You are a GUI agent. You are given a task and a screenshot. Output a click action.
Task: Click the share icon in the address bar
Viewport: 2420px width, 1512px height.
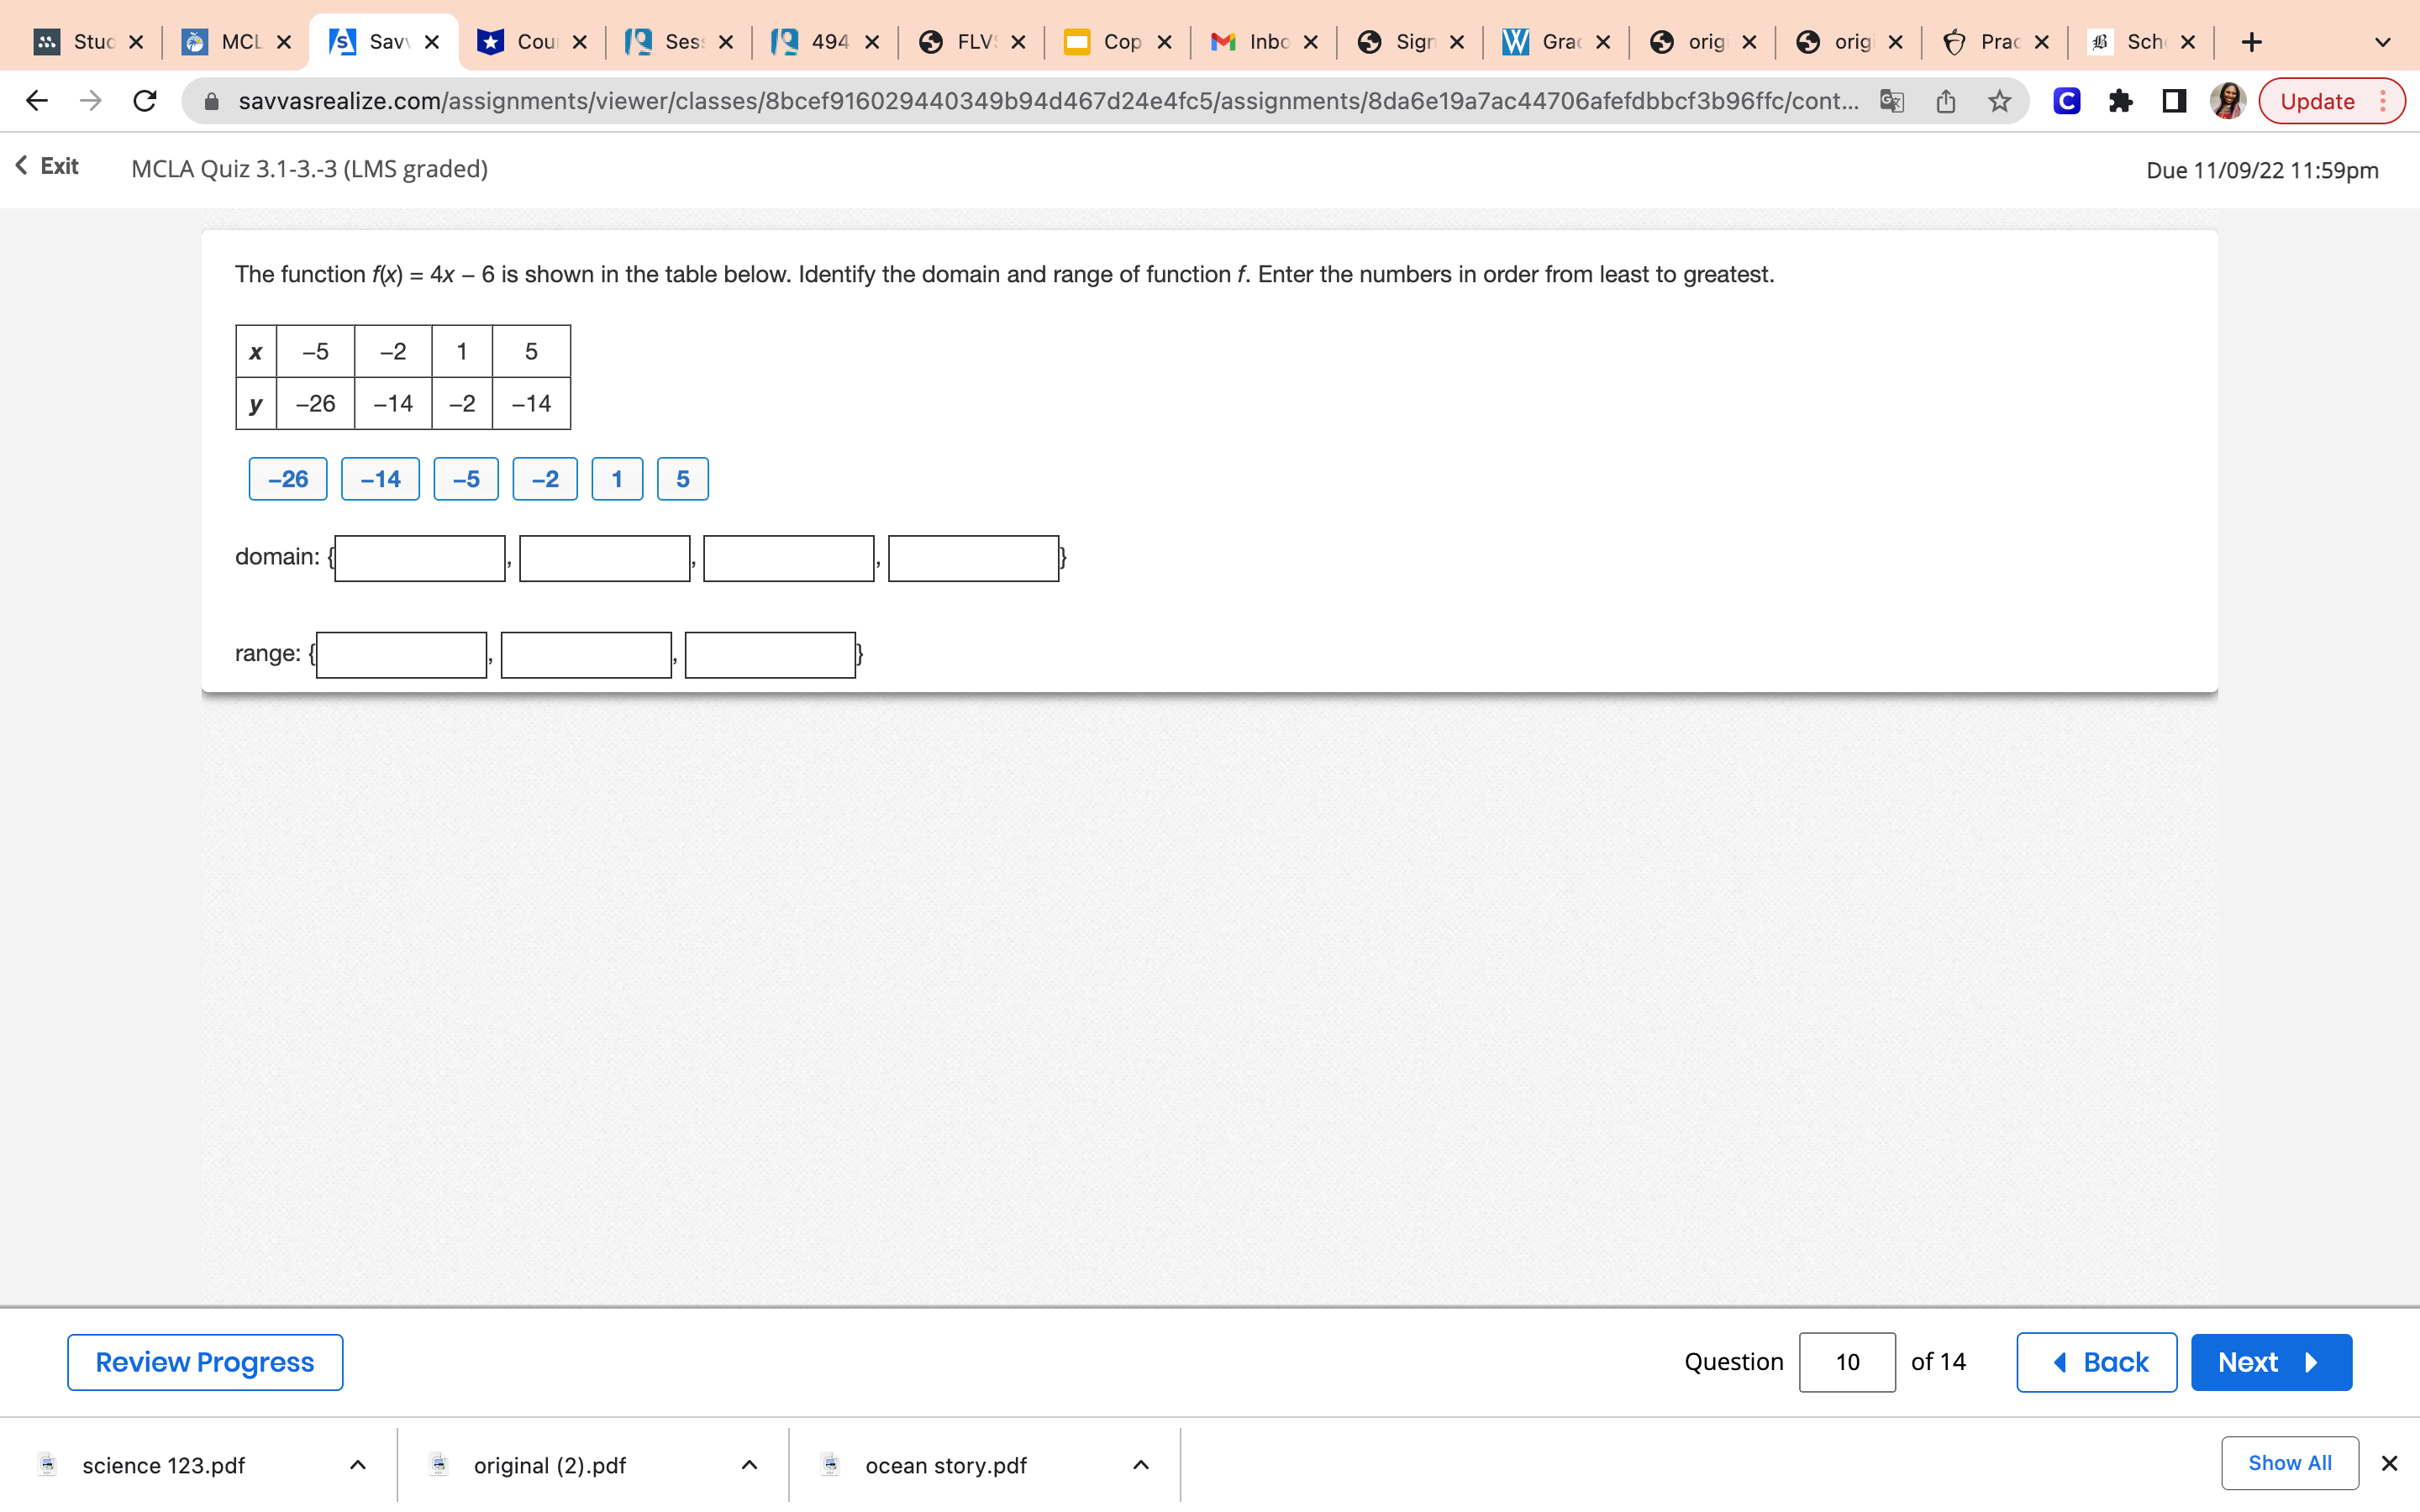point(1945,101)
